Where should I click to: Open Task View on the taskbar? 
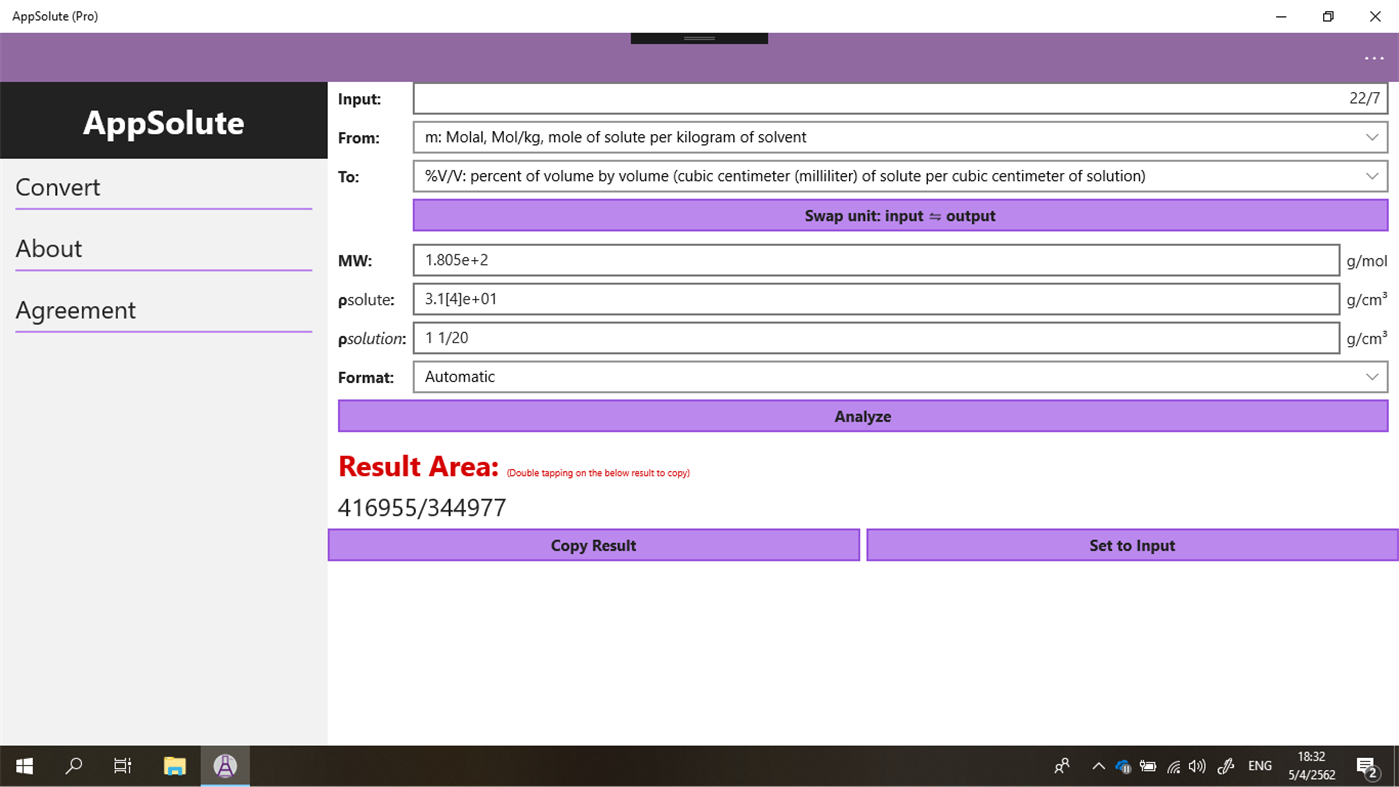click(x=121, y=765)
